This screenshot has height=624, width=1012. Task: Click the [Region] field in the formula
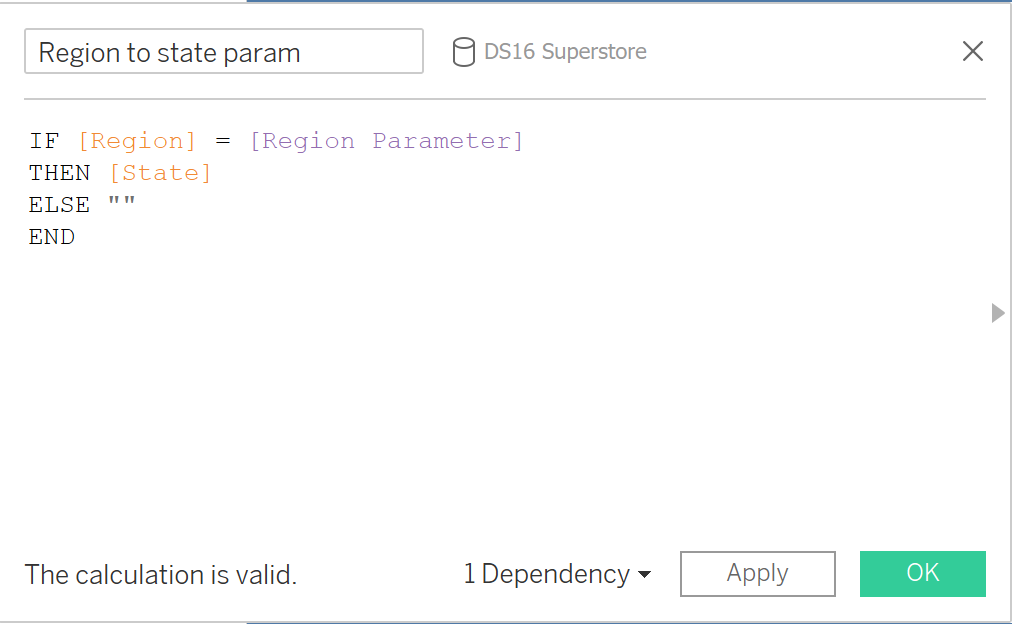click(x=137, y=141)
